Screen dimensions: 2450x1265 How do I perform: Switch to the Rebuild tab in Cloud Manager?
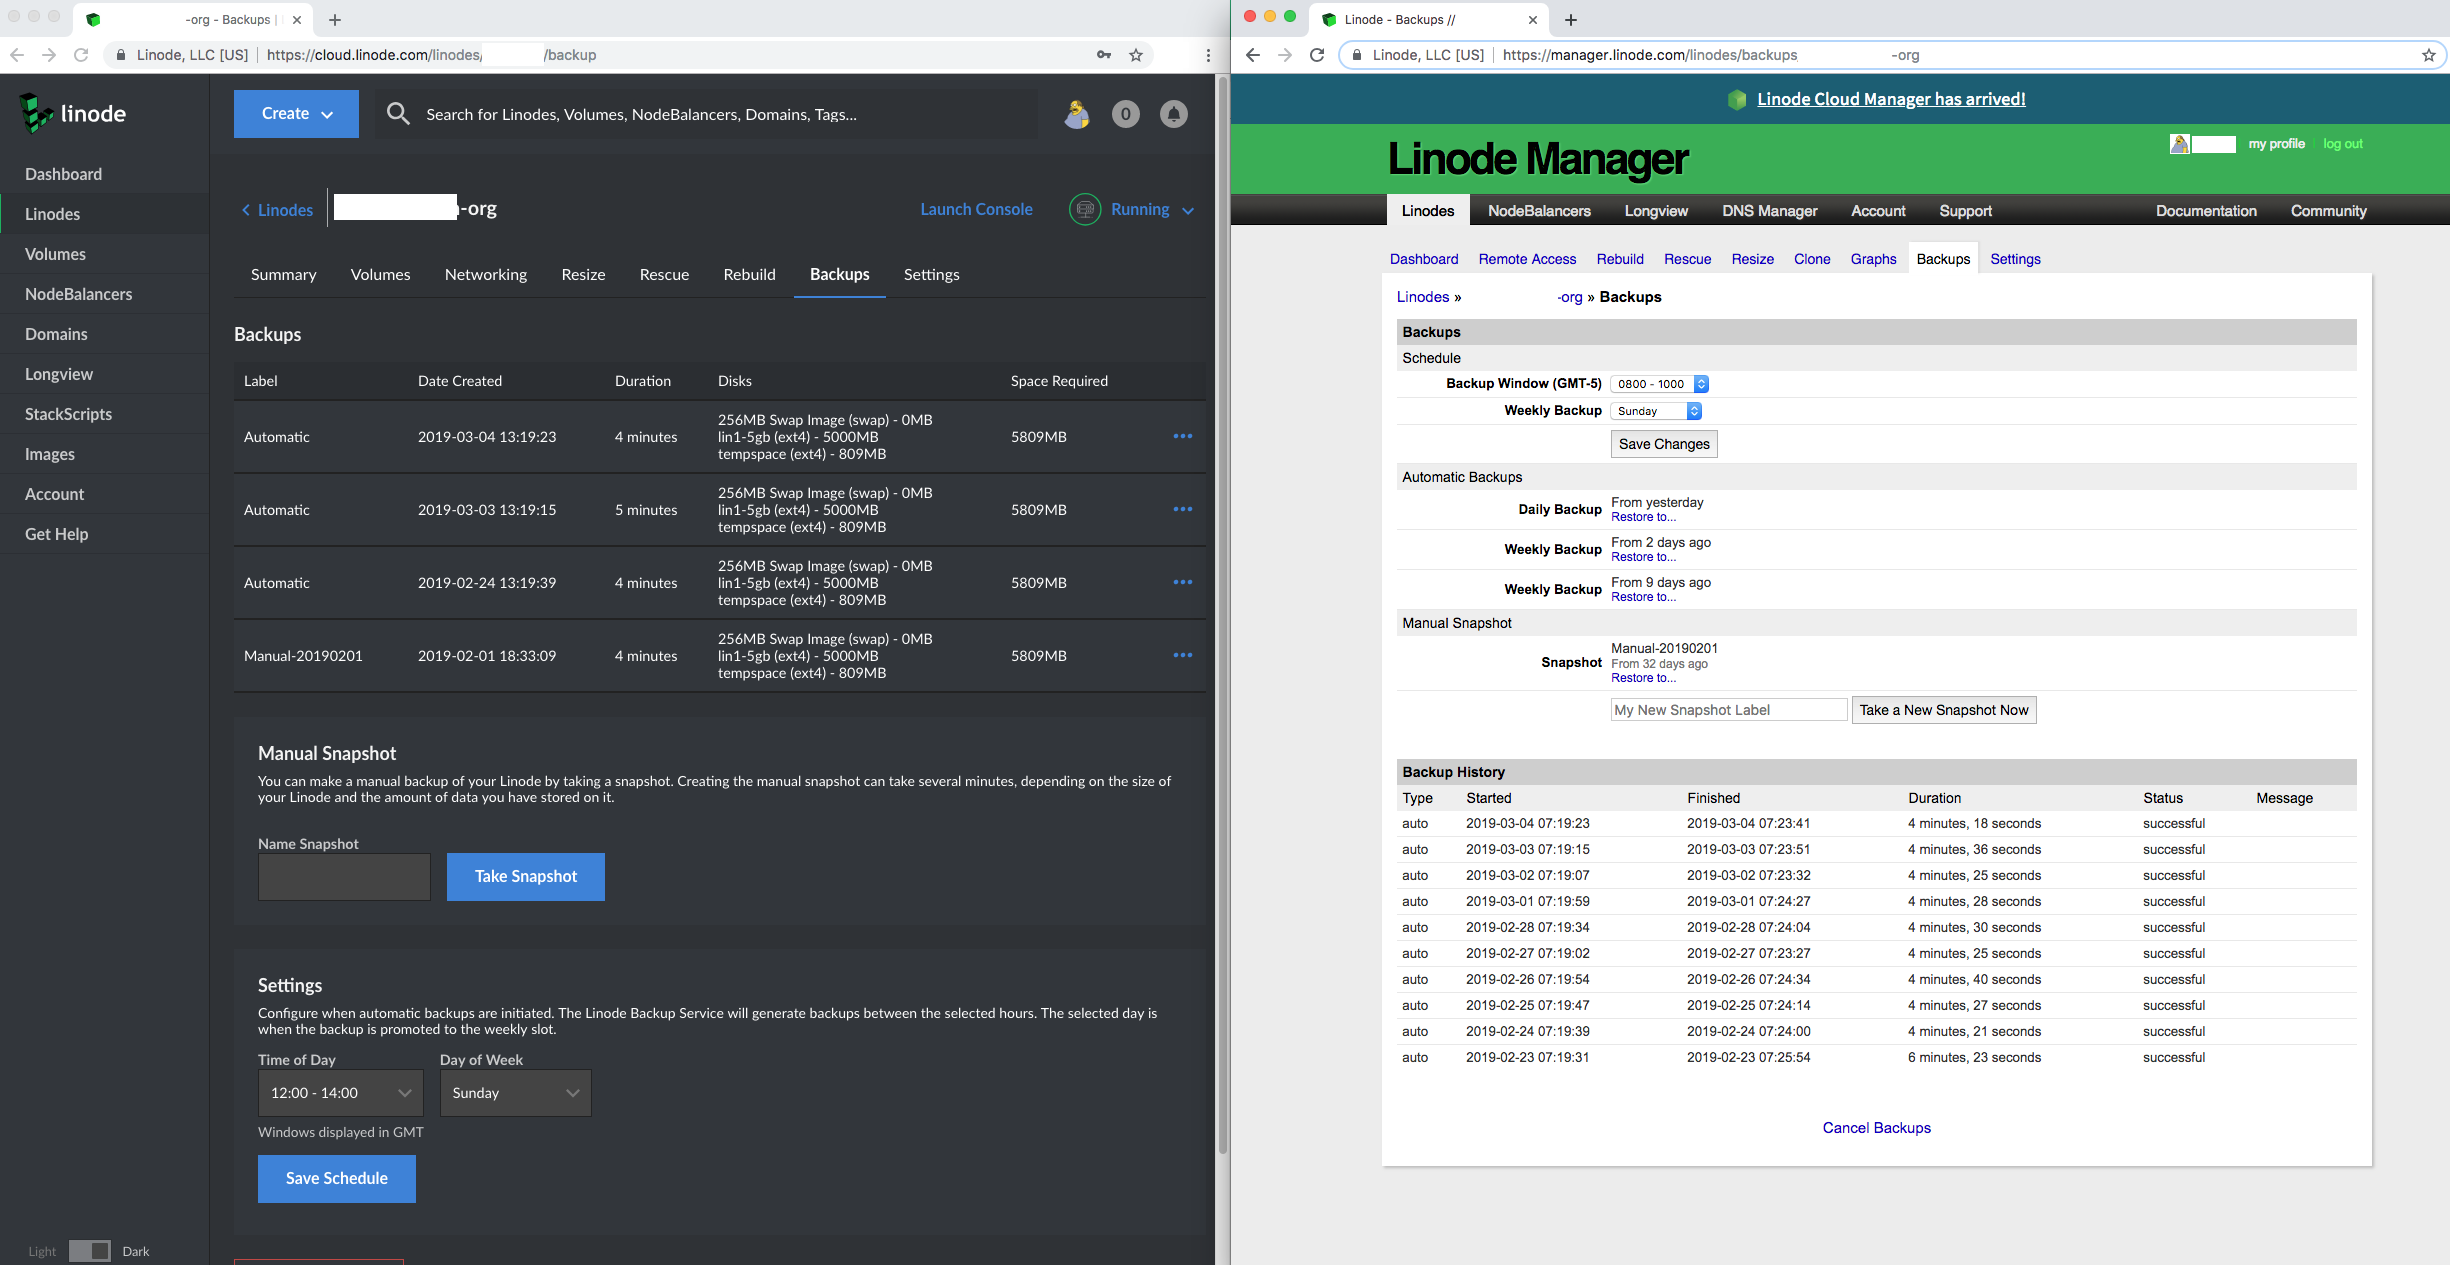[x=750, y=274]
